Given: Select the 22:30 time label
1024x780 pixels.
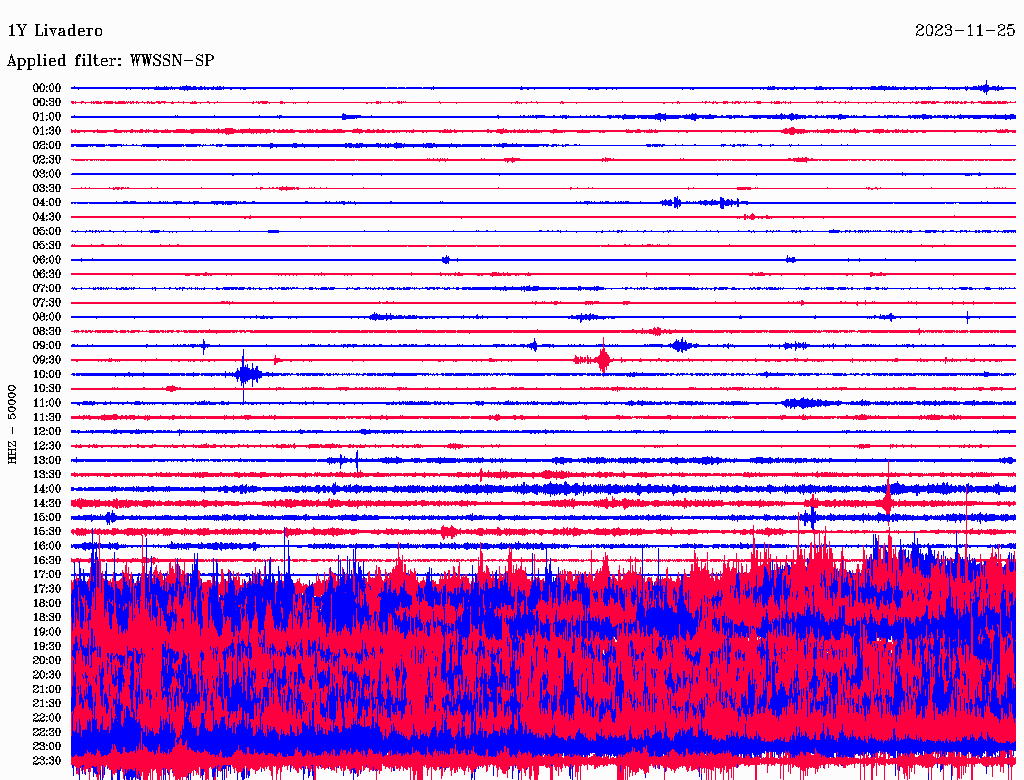Looking at the screenshot, I should click(46, 732).
